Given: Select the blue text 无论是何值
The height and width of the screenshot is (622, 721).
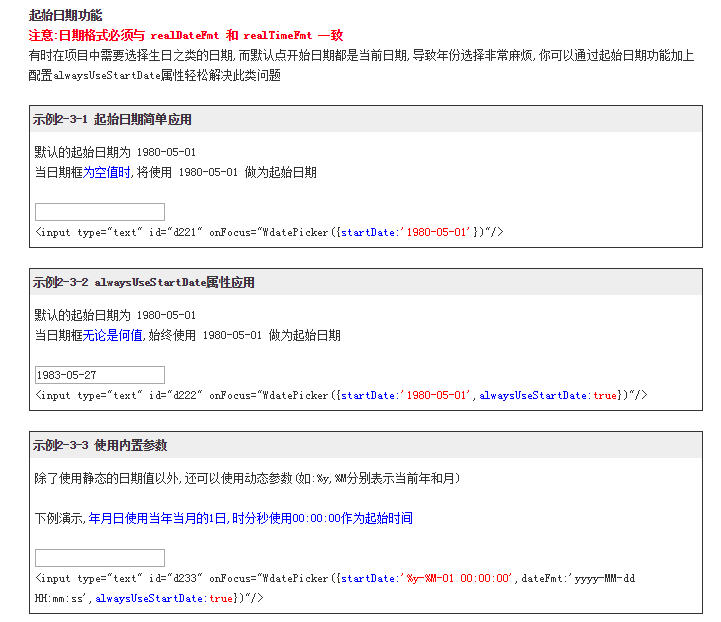Looking at the screenshot, I should [113, 335].
